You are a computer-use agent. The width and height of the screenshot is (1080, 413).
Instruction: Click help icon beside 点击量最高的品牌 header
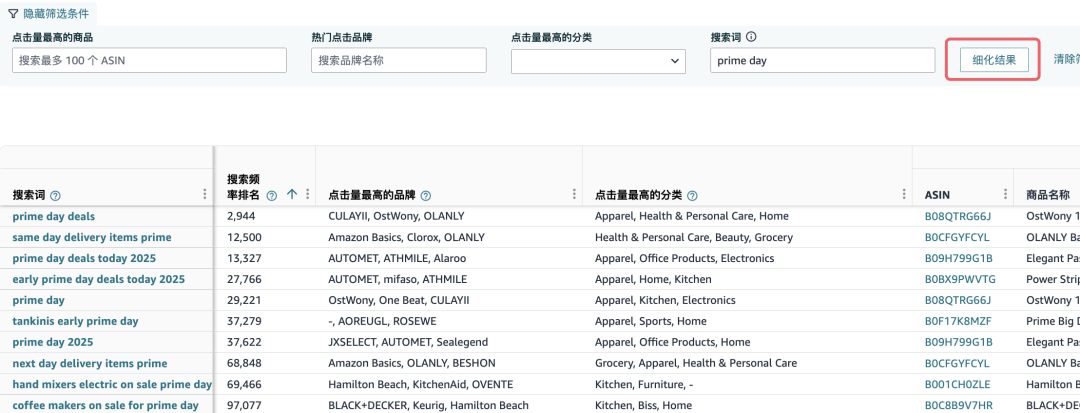pyautogui.click(x=426, y=195)
